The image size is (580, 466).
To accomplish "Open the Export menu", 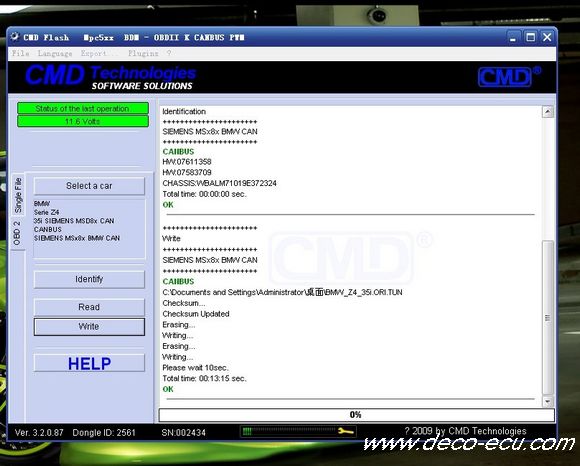I will 99,53.
